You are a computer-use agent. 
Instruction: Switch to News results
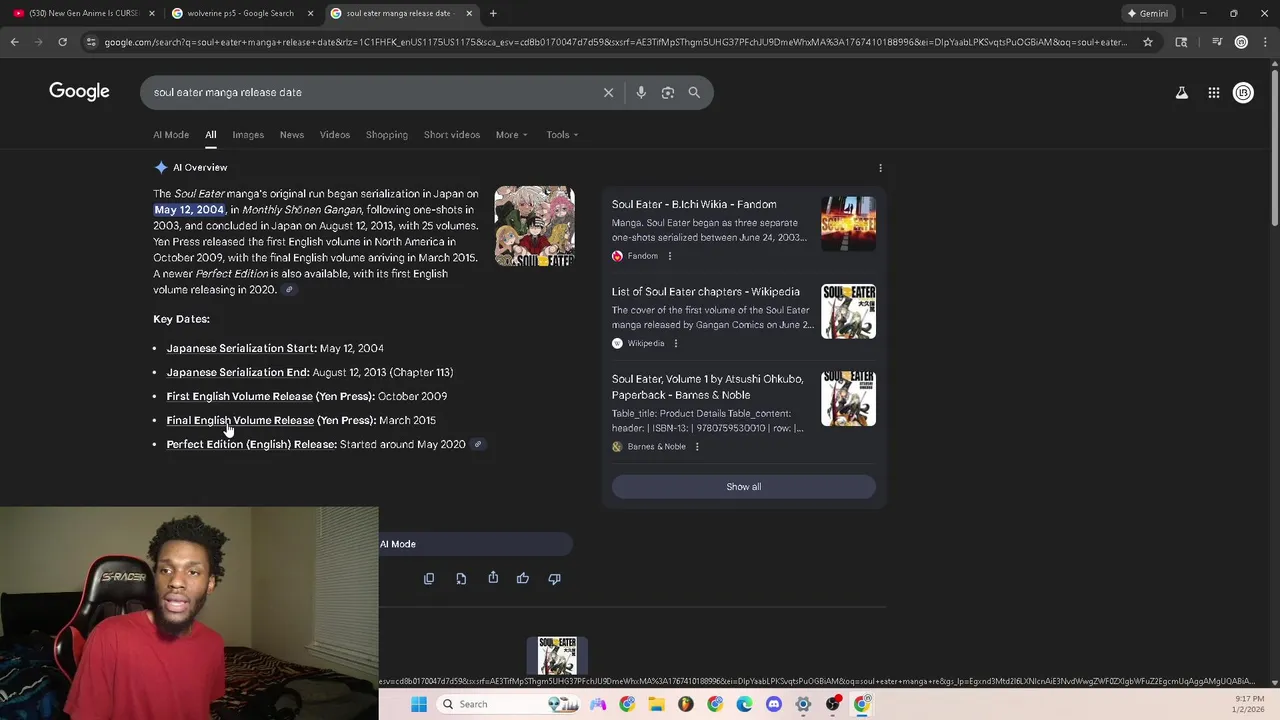pos(292,135)
